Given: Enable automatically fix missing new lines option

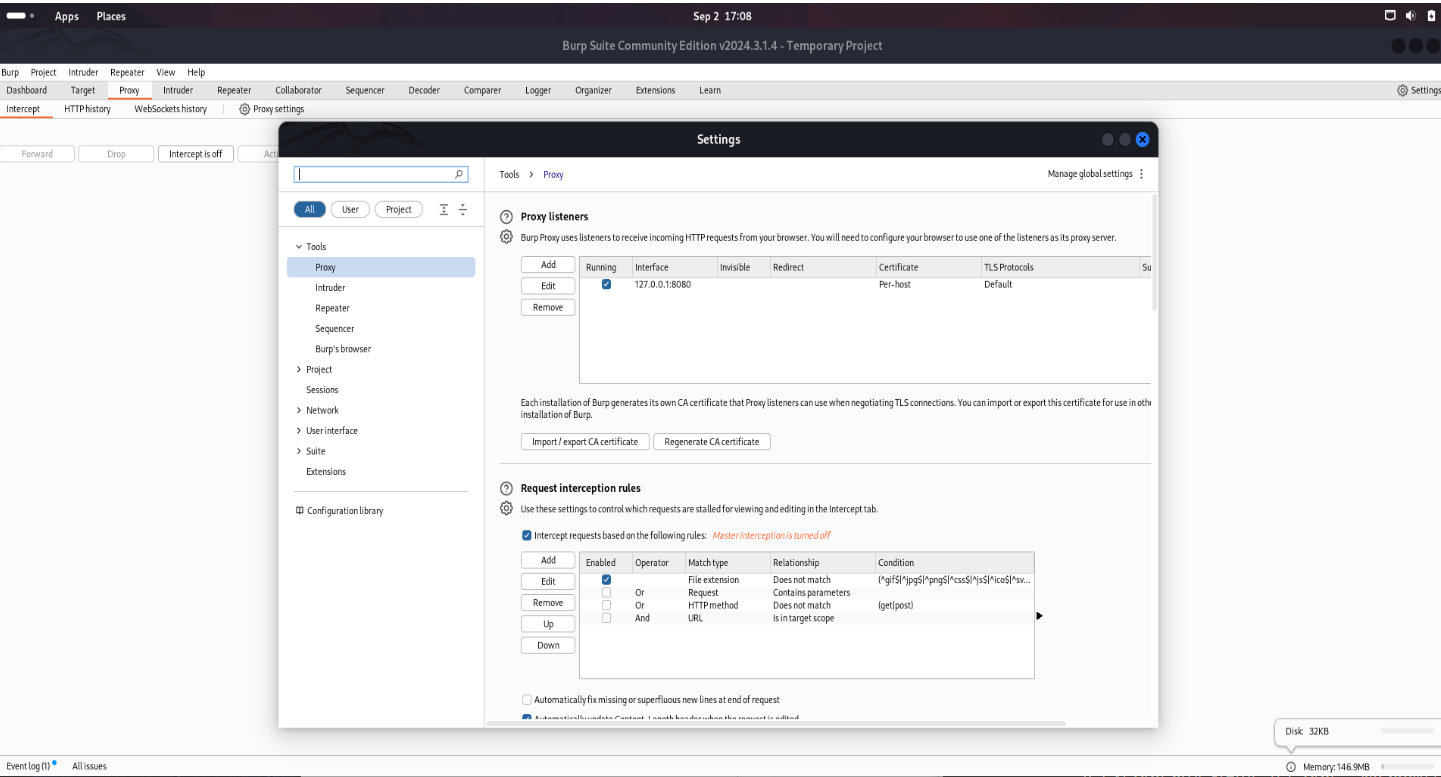Looking at the screenshot, I should [x=527, y=700].
